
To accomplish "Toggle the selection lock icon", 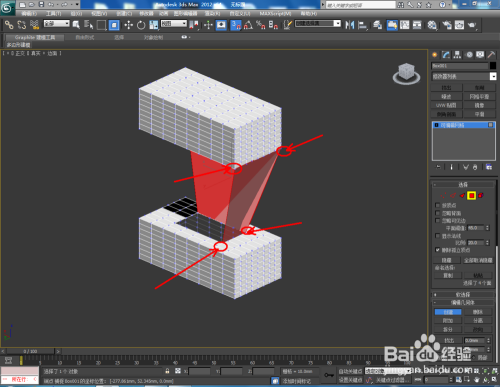I will [x=167, y=371].
